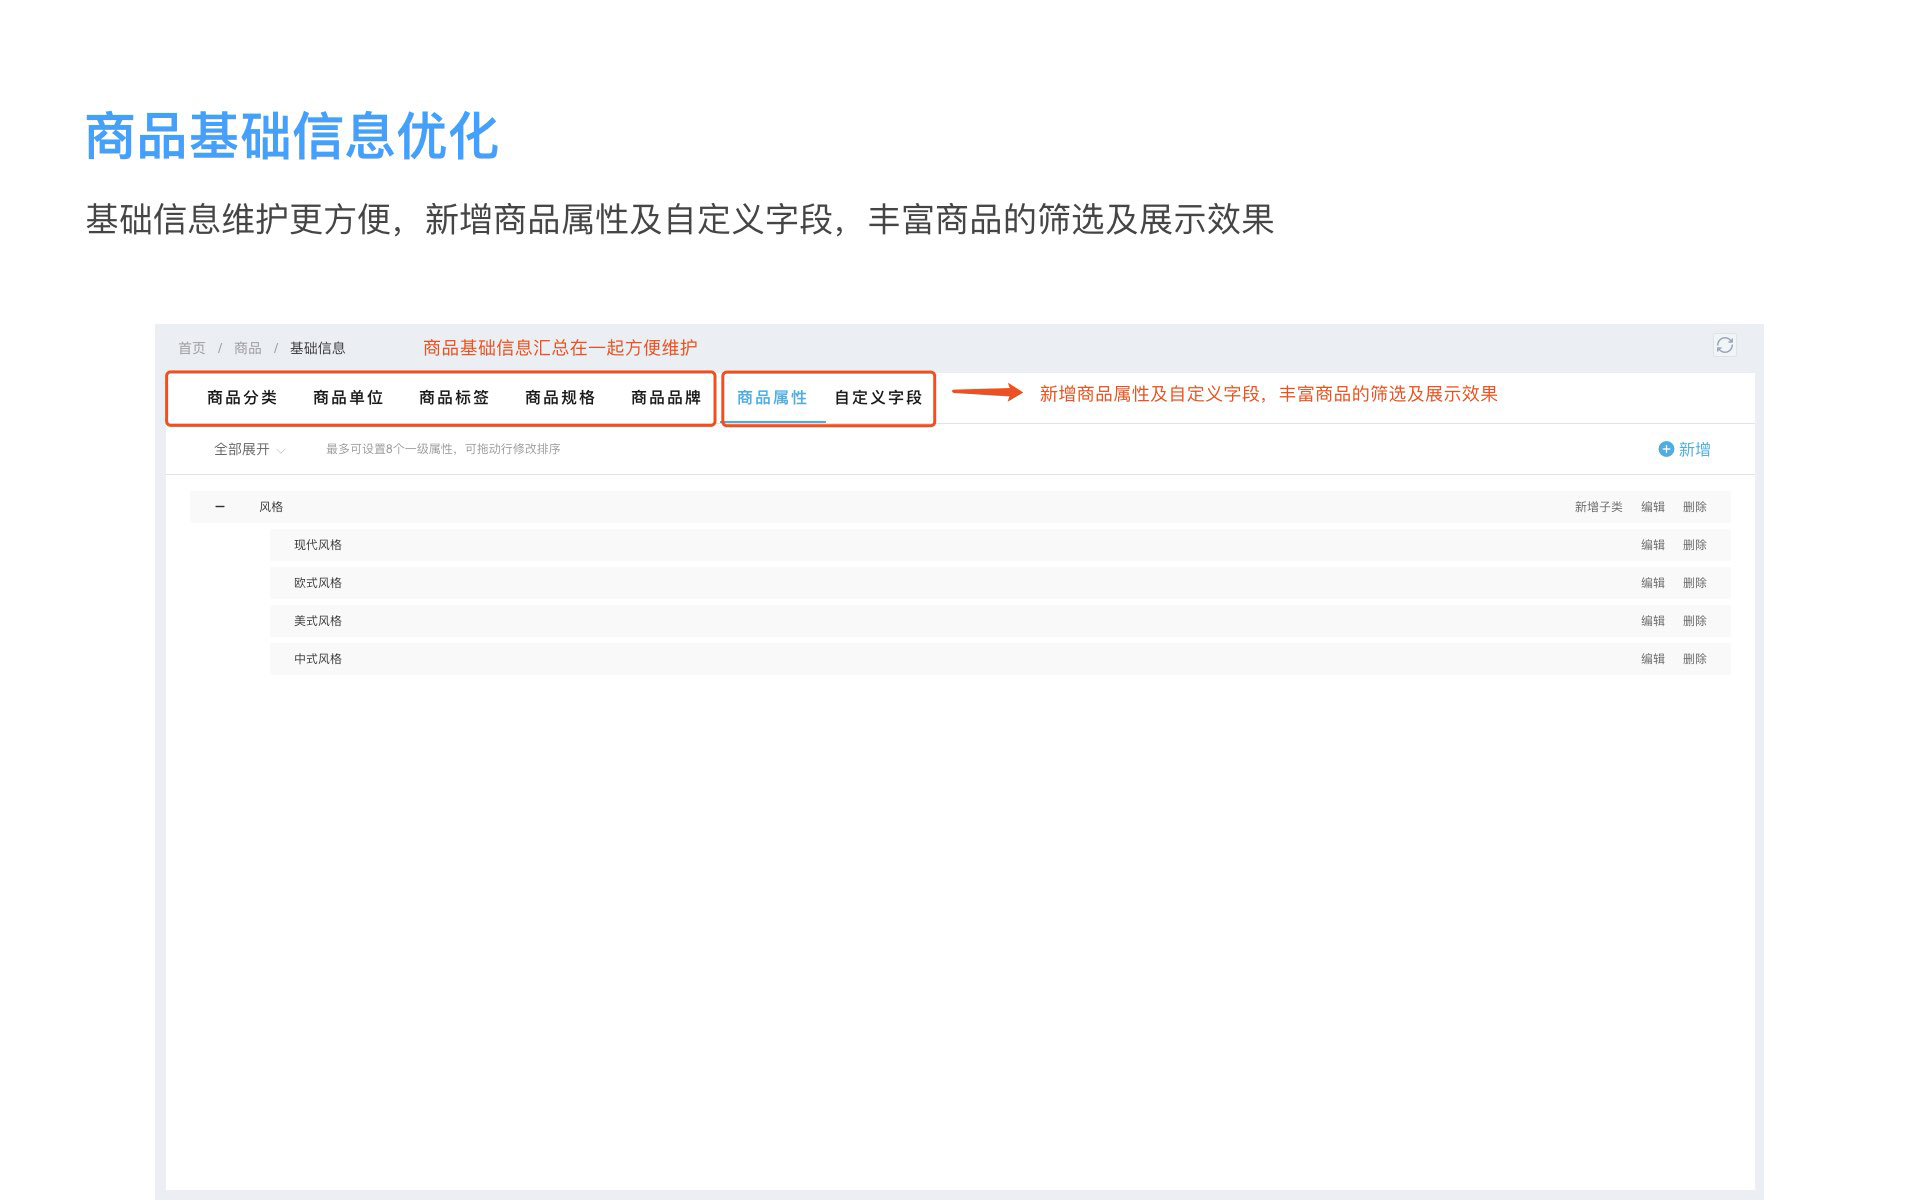Delete the 中式风格 entry
The image size is (1920, 1200).
1694,659
